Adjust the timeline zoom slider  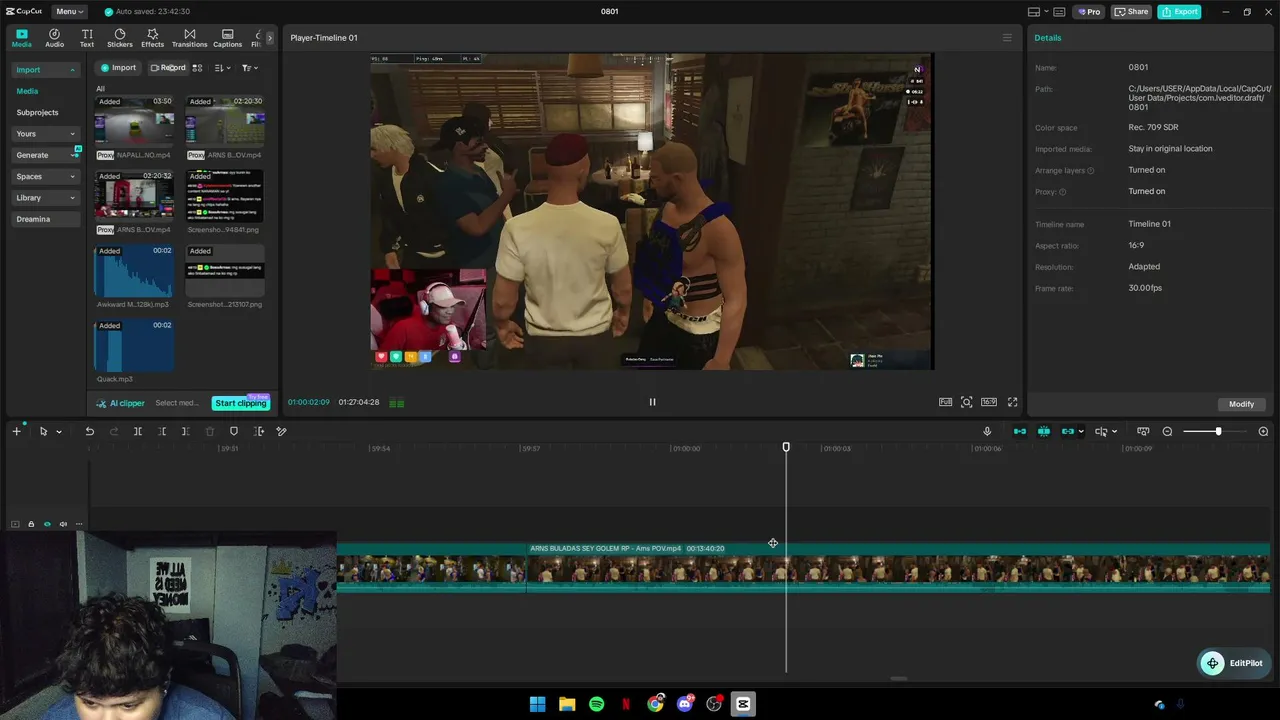pos(1217,431)
